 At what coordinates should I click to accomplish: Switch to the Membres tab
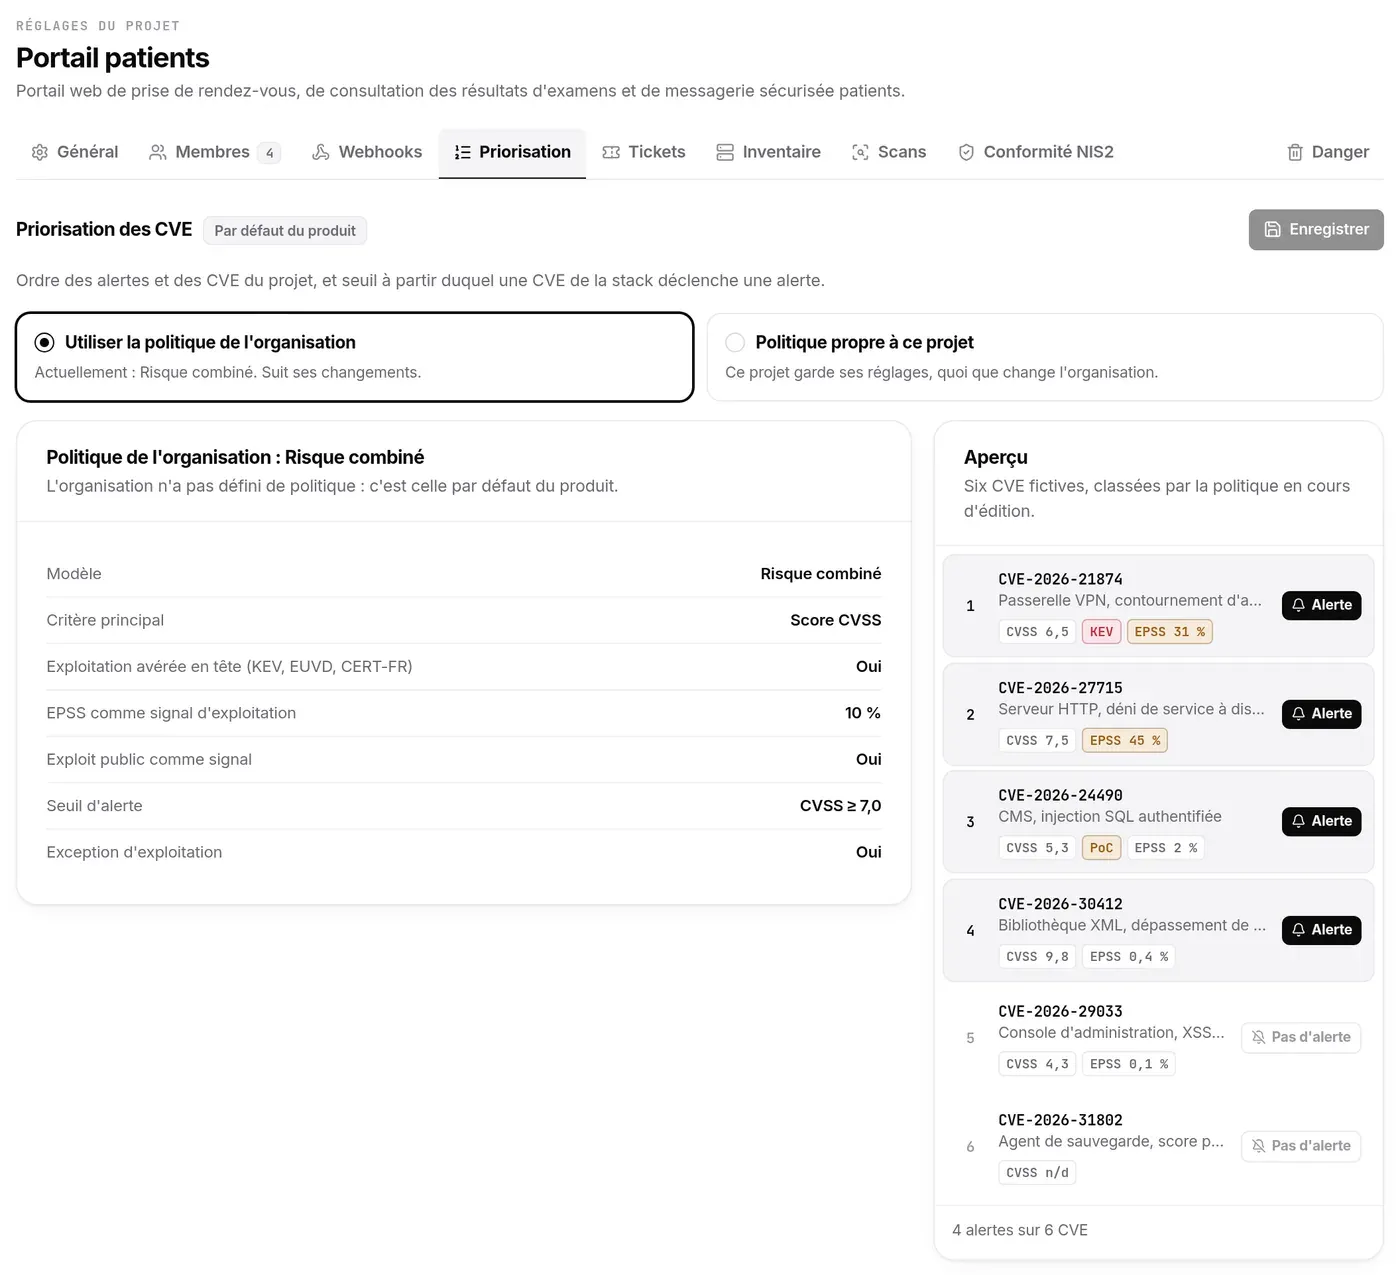214,152
